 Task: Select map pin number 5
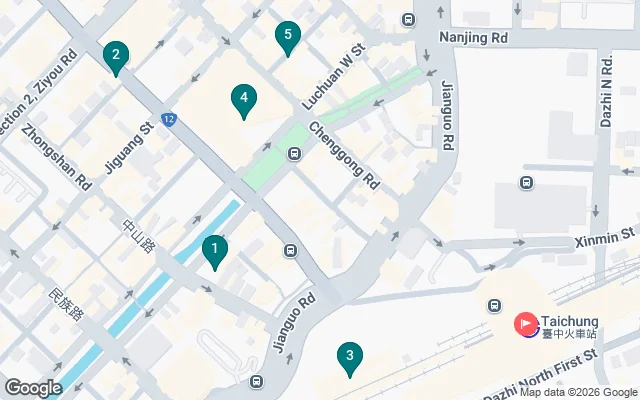(x=288, y=38)
